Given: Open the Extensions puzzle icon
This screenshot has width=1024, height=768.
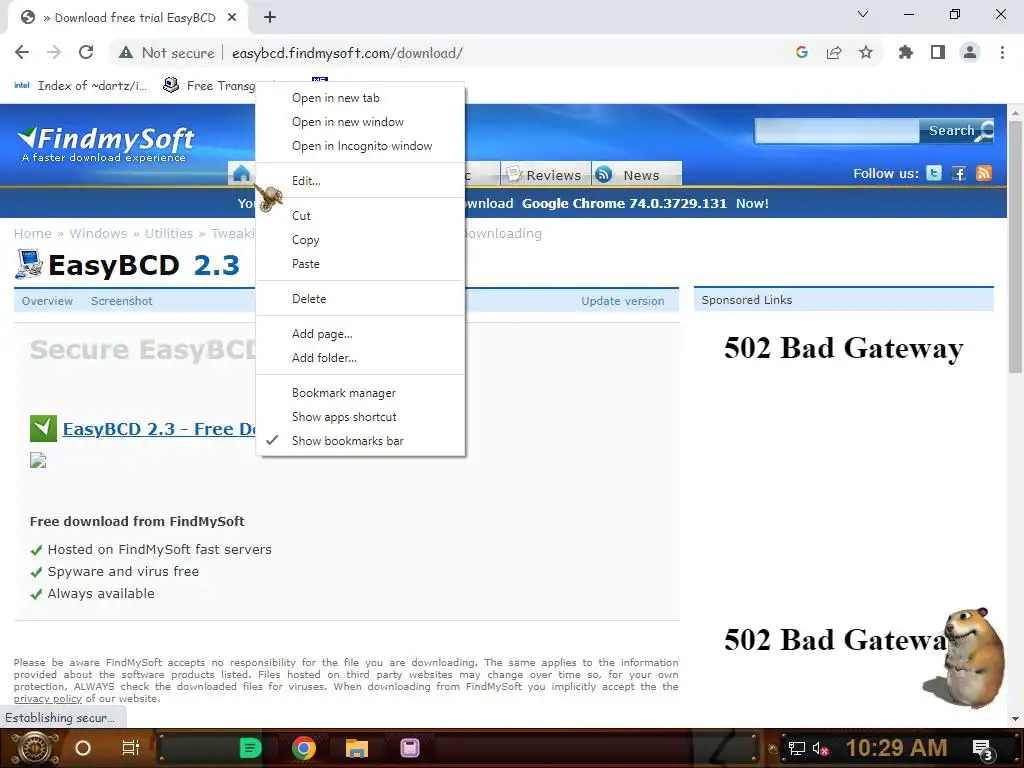Looking at the screenshot, I should coord(906,53).
